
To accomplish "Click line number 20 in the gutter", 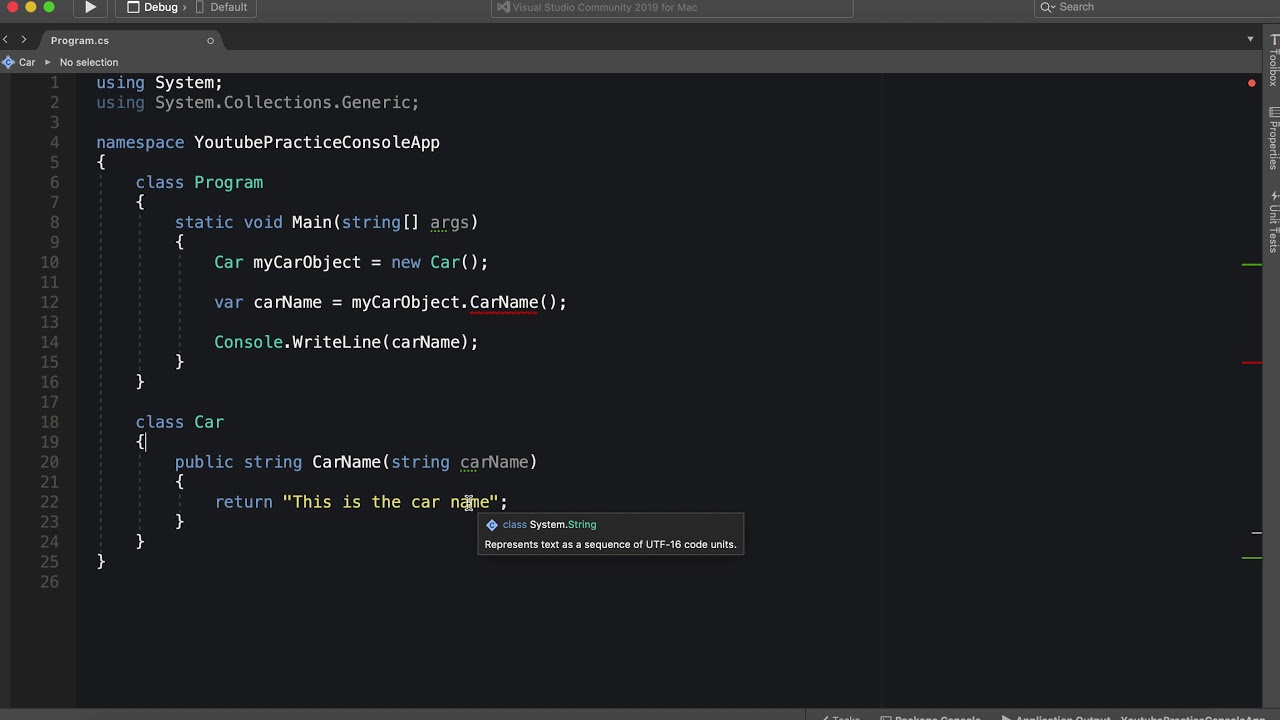I will [x=51, y=462].
